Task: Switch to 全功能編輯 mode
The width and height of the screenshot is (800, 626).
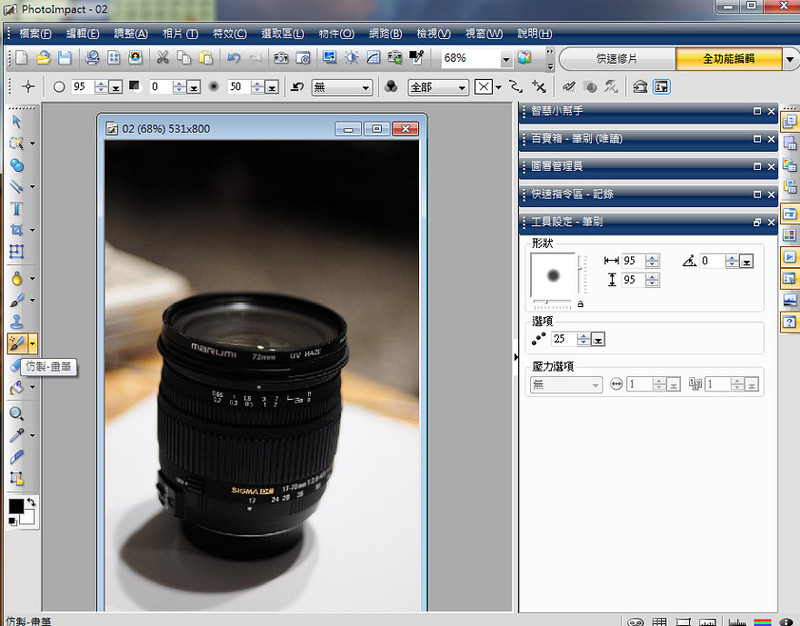Action: 729,59
